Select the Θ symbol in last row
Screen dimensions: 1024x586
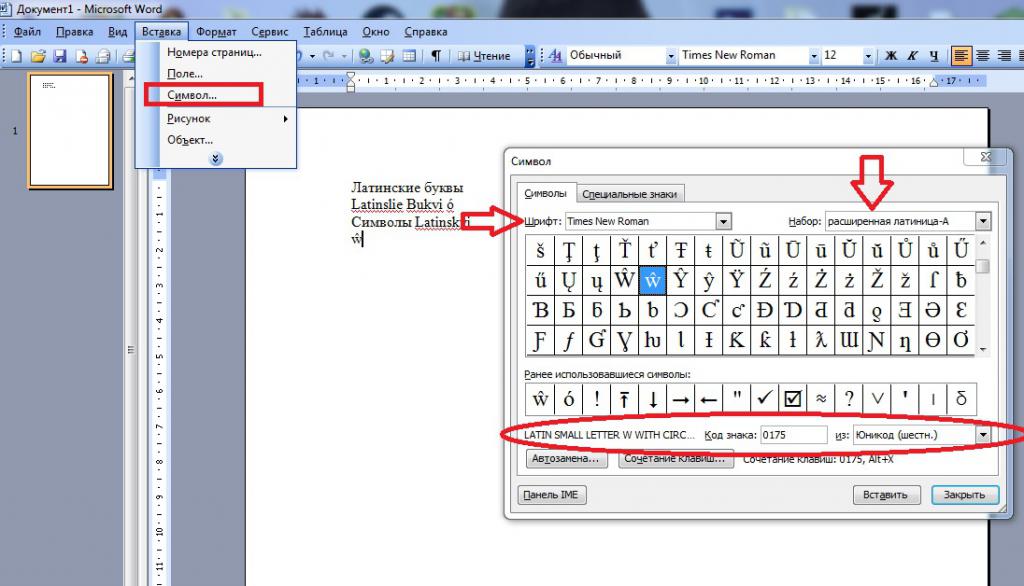pyautogui.click(x=933, y=340)
